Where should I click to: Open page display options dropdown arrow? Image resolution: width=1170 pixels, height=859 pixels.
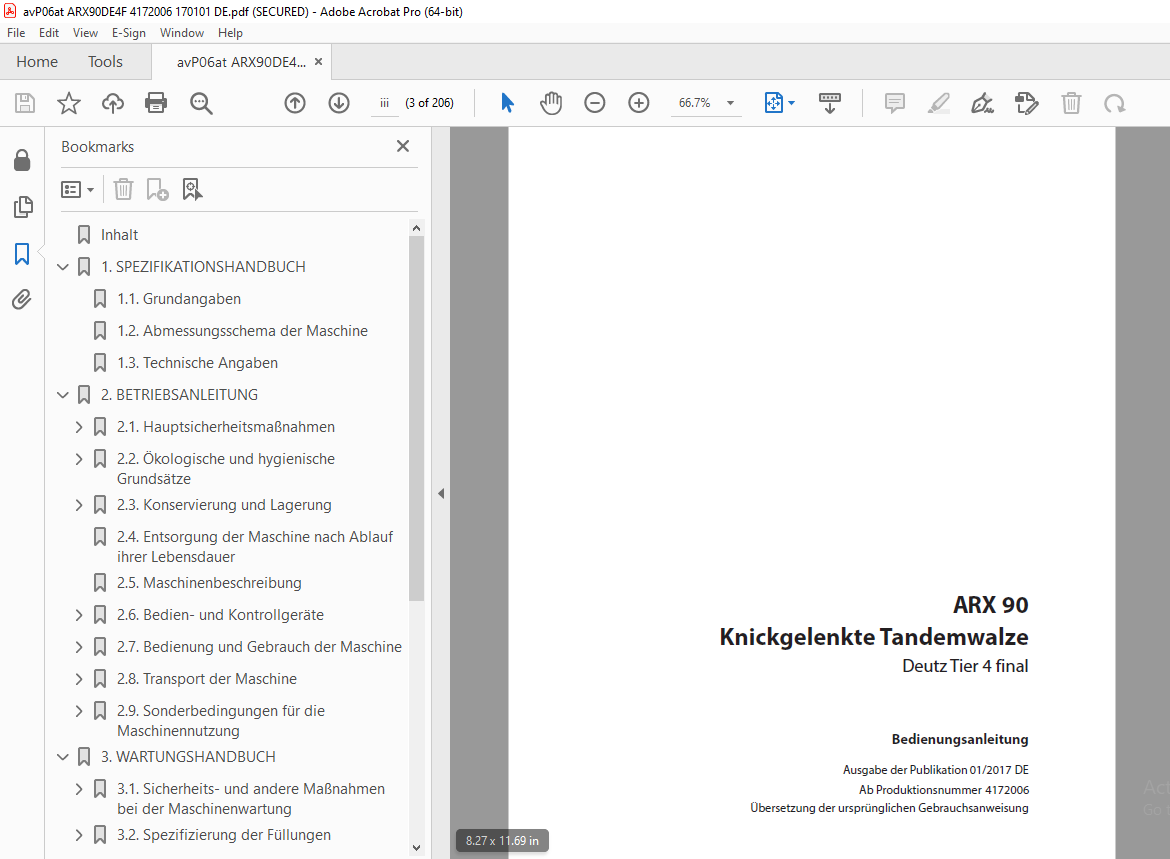pos(792,103)
